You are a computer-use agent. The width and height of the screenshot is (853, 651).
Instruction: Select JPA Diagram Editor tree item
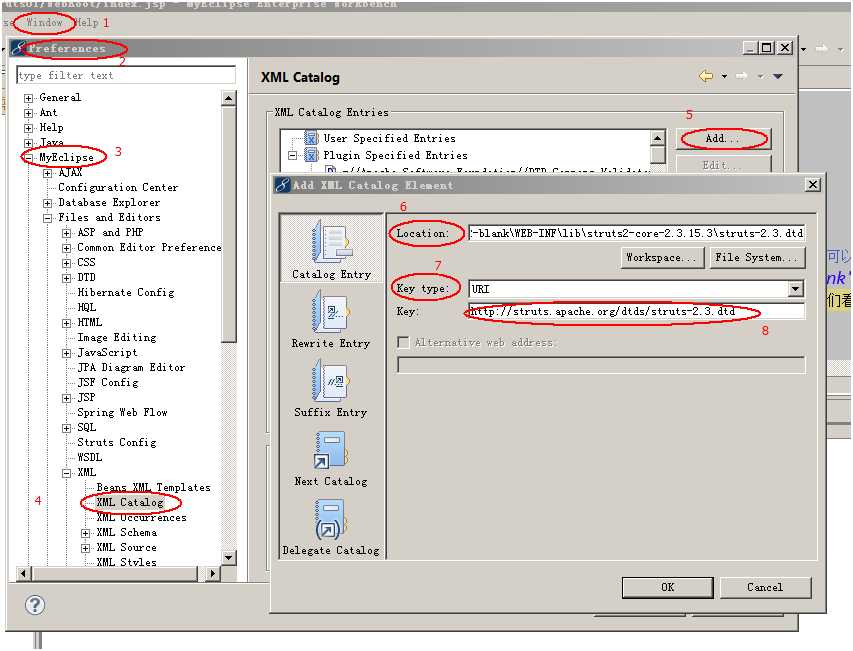coord(131,368)
